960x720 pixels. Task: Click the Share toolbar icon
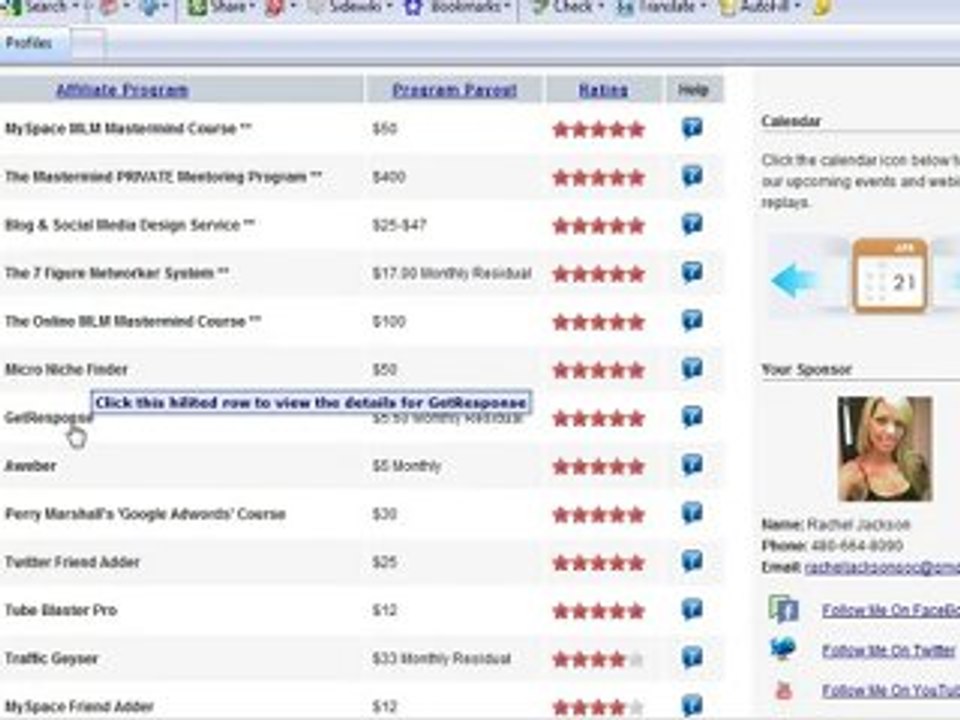coord(197,7)
